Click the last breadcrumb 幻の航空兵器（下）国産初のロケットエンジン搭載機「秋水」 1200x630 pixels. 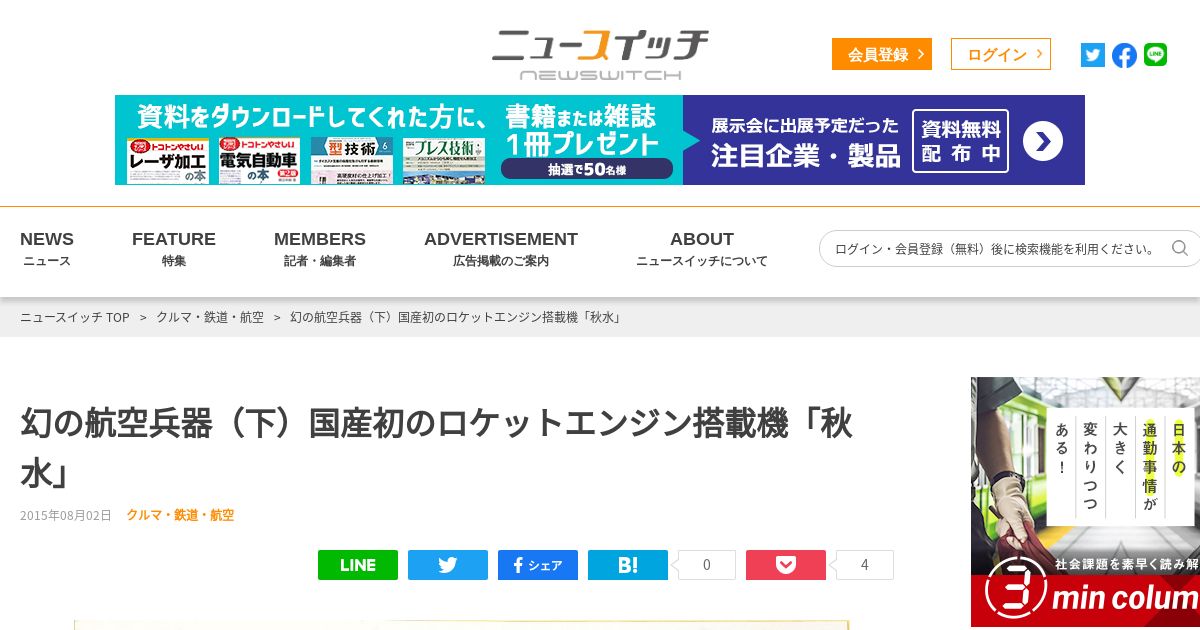pyautogui.click(x=457, y=317)
